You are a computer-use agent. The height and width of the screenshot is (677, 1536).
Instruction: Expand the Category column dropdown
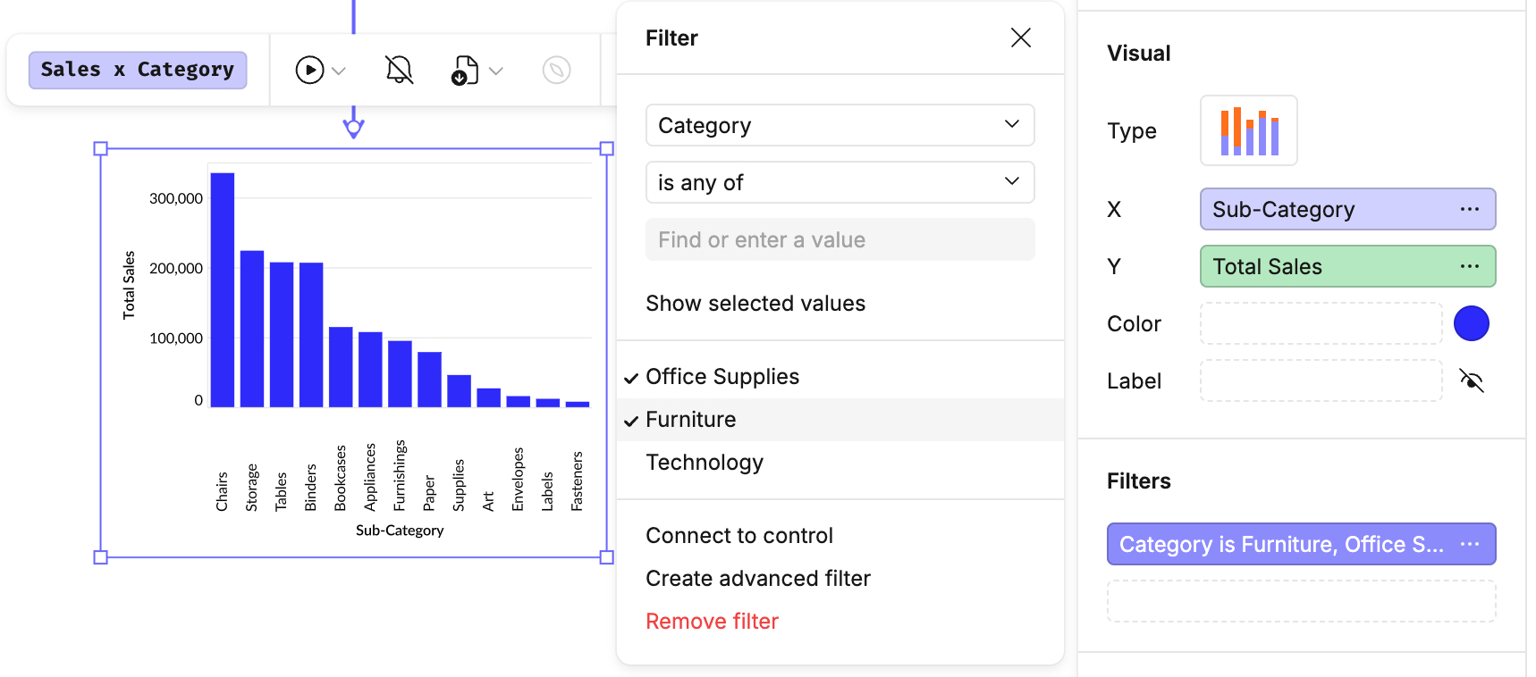(x=839, y=126)
